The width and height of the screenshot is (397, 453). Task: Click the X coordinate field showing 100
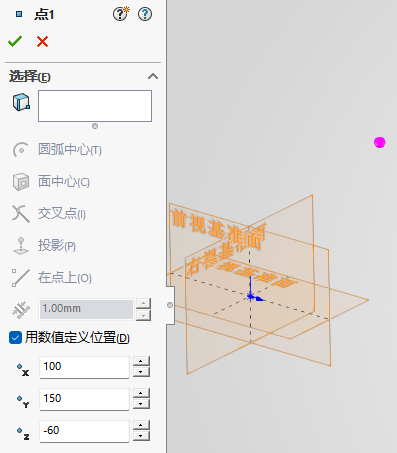(x=84, y=367)
